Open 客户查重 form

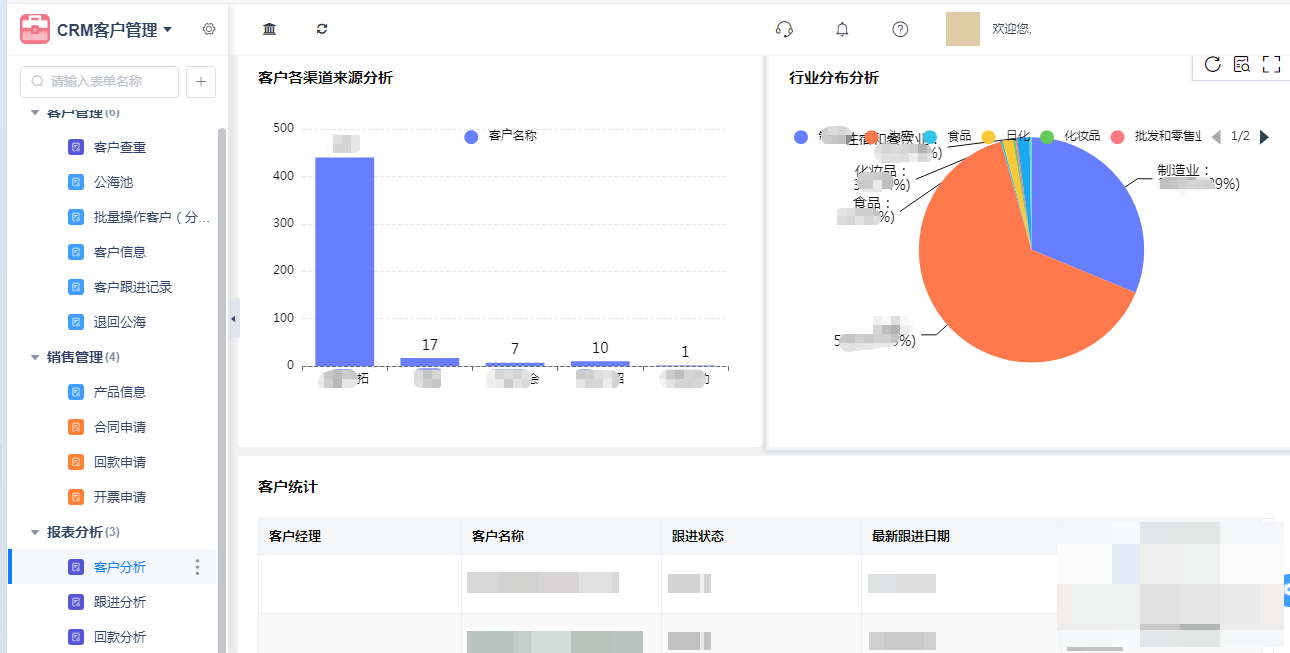pyautogui.click(x=120, y=147)
